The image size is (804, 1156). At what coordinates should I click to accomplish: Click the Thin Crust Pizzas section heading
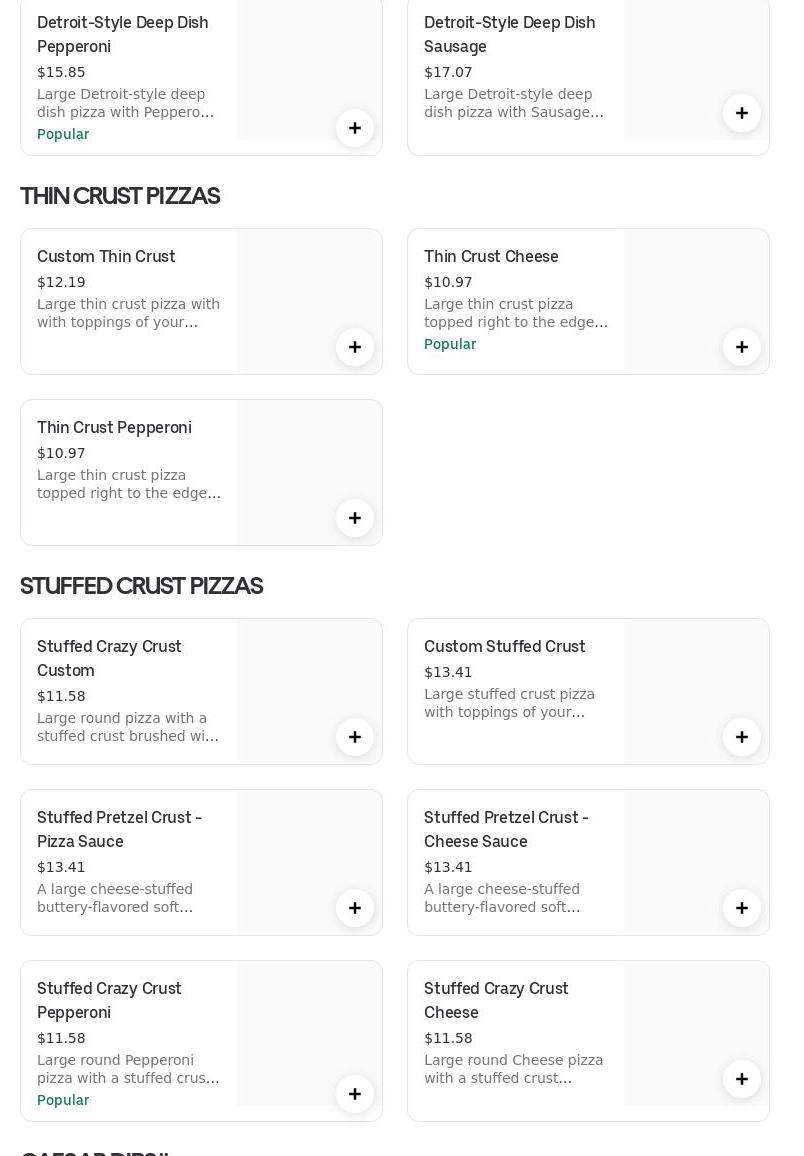120,196
